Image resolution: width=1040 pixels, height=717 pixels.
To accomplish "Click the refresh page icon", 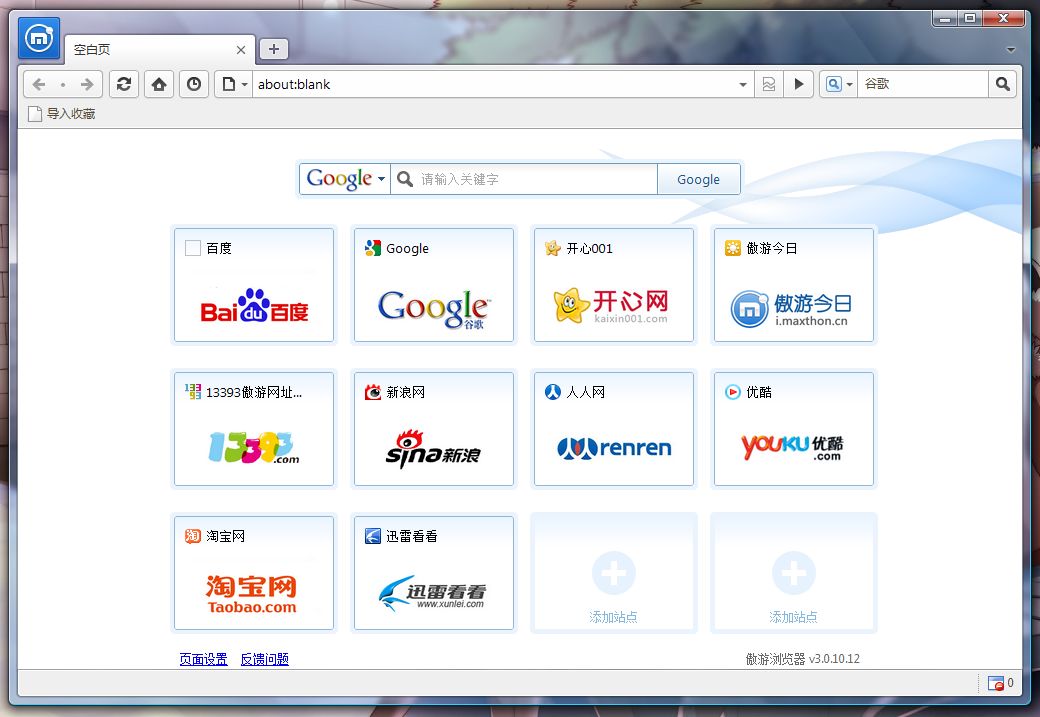I will tap(123, 85).
